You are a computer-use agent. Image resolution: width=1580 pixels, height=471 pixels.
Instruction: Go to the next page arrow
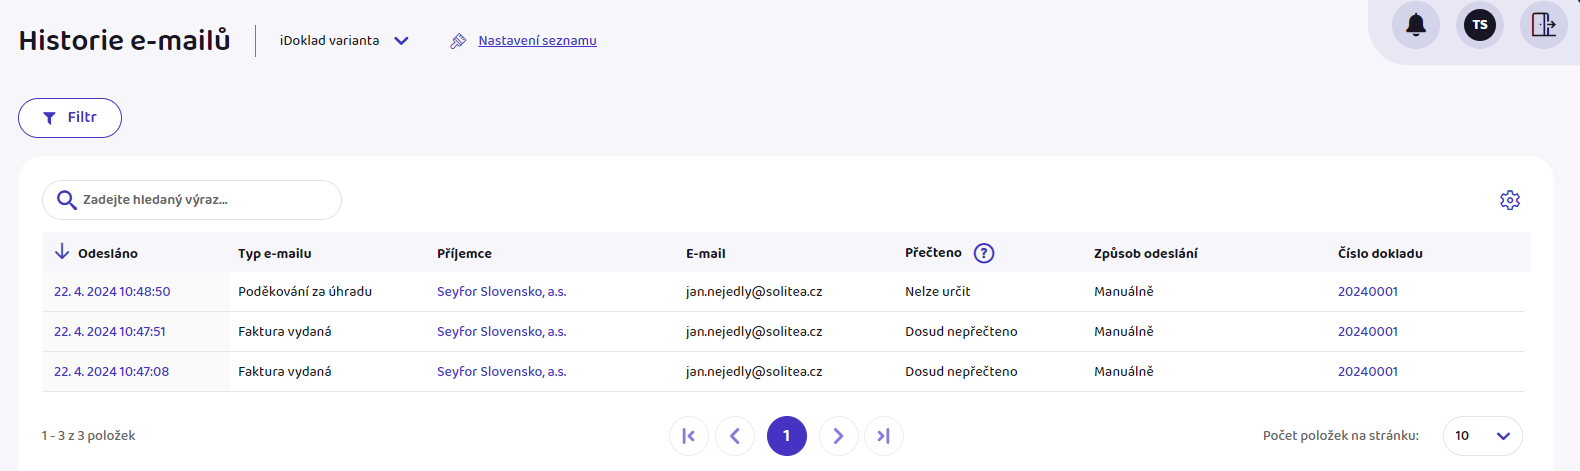(x=839, y=436)
